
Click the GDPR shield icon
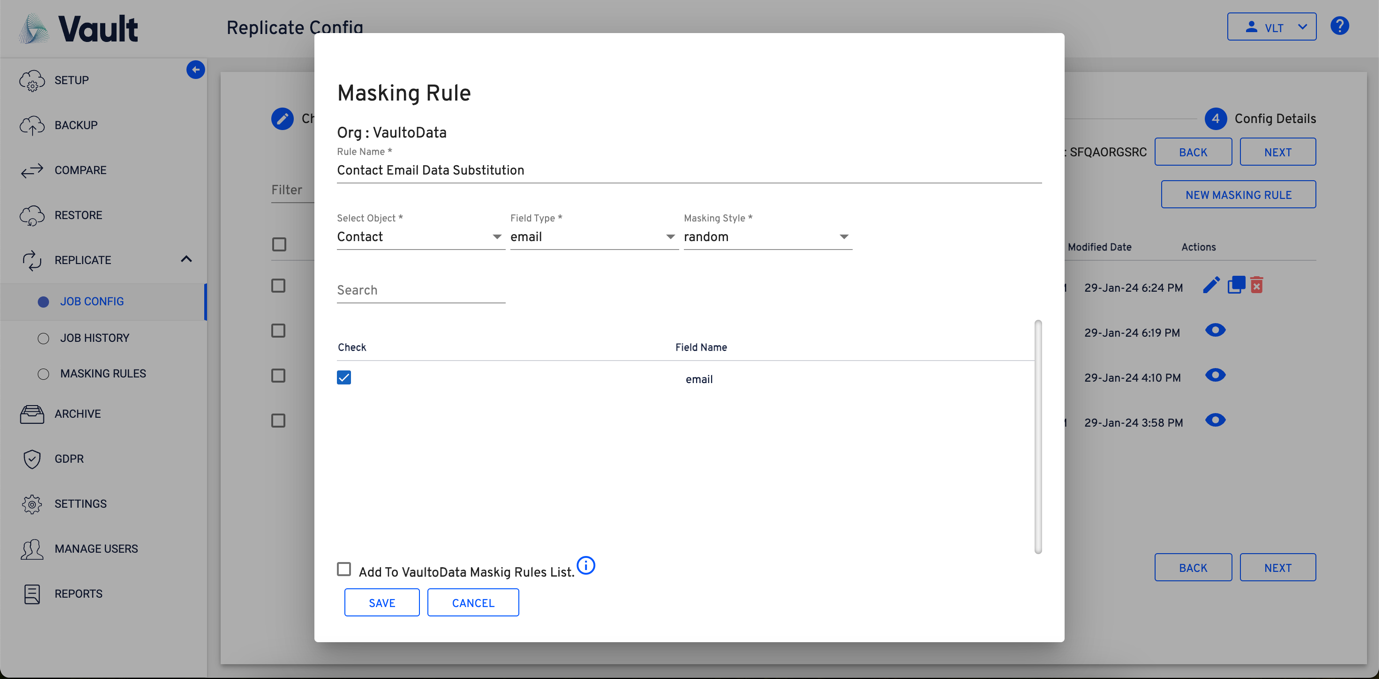(32, 459)
